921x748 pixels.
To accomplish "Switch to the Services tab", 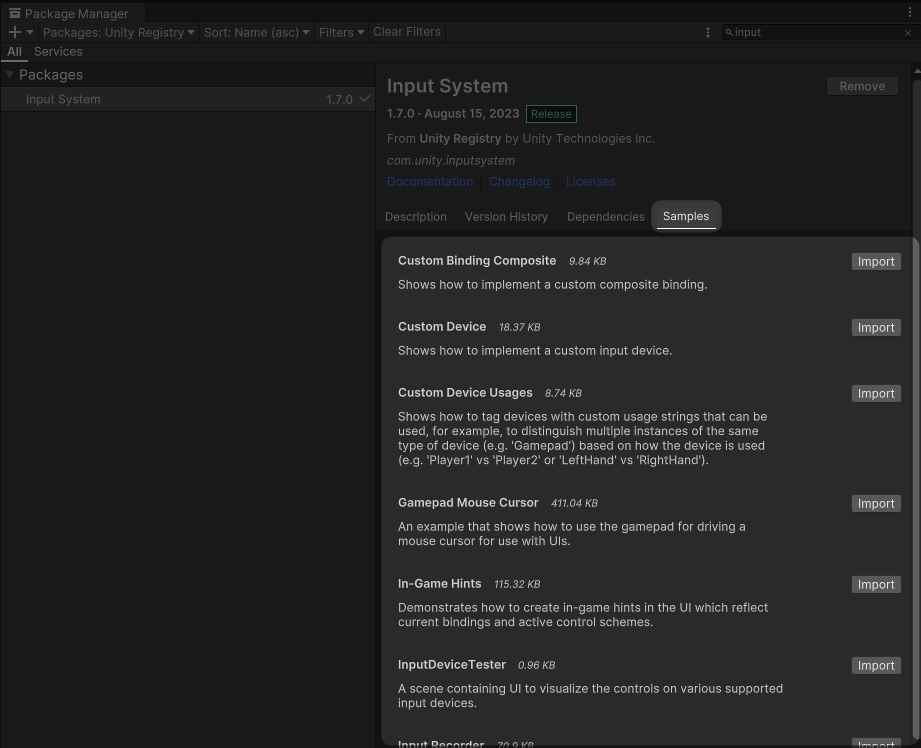I will 58,52.
